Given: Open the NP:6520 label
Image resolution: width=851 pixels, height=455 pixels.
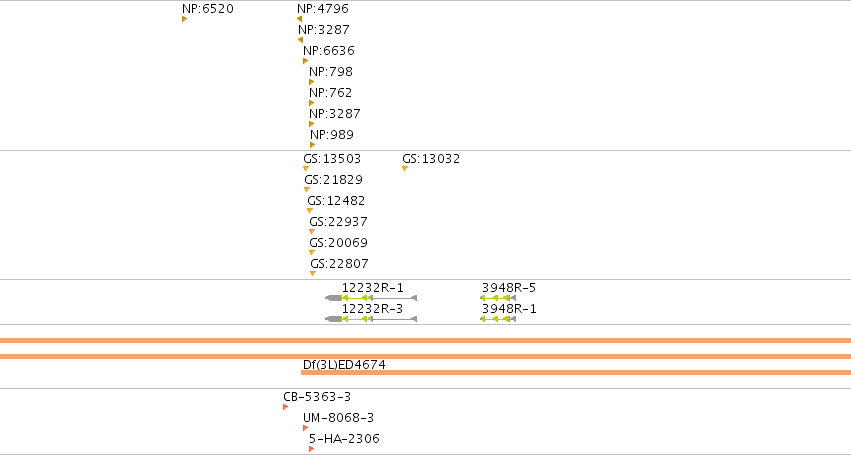Looking at the screenshot, I should [x=208, y=9].
